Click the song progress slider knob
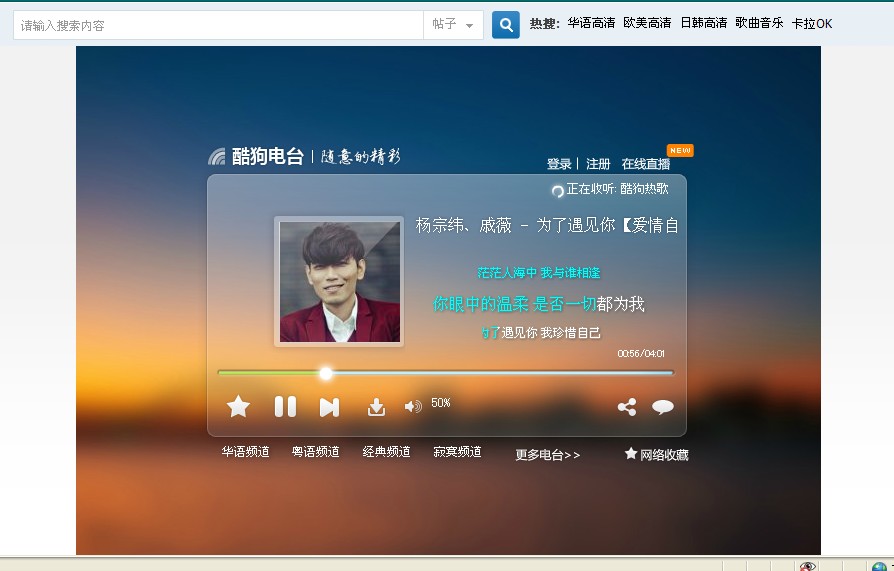Image resolution: width=894 pixels, height=571 pixels. [x=326, y=373]
